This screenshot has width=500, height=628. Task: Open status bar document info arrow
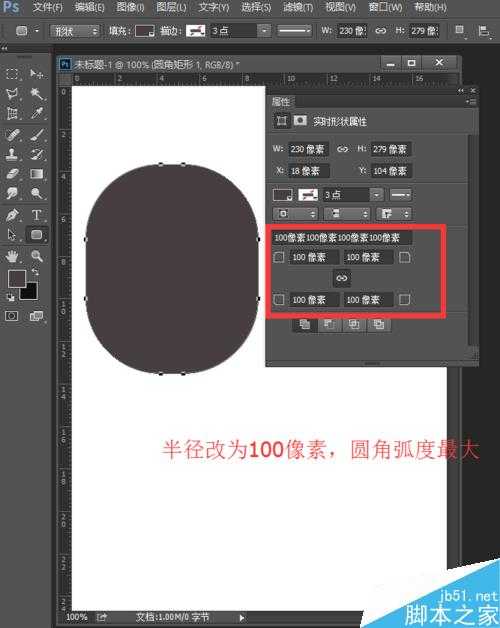coord(242,618)
